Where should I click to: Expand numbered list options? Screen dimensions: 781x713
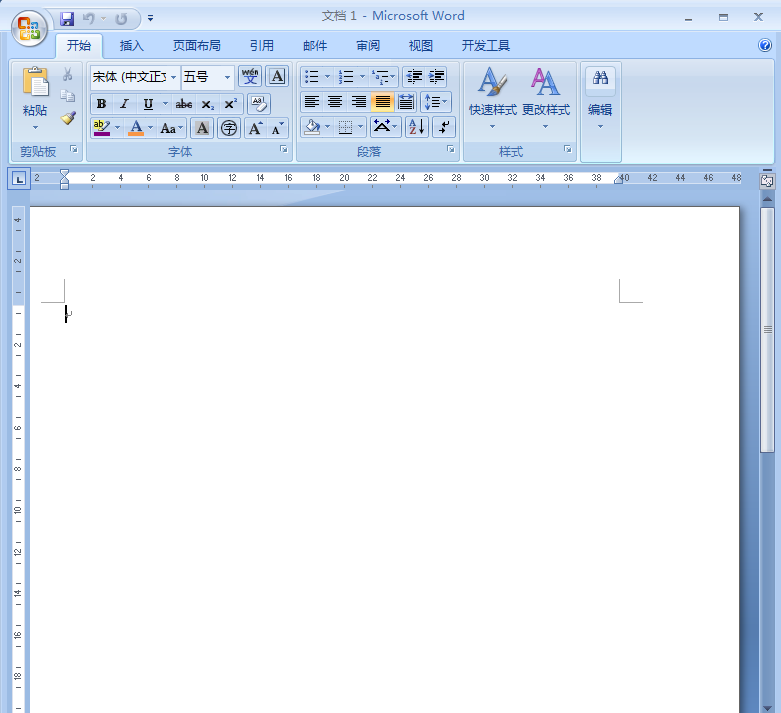click(362, 76)
